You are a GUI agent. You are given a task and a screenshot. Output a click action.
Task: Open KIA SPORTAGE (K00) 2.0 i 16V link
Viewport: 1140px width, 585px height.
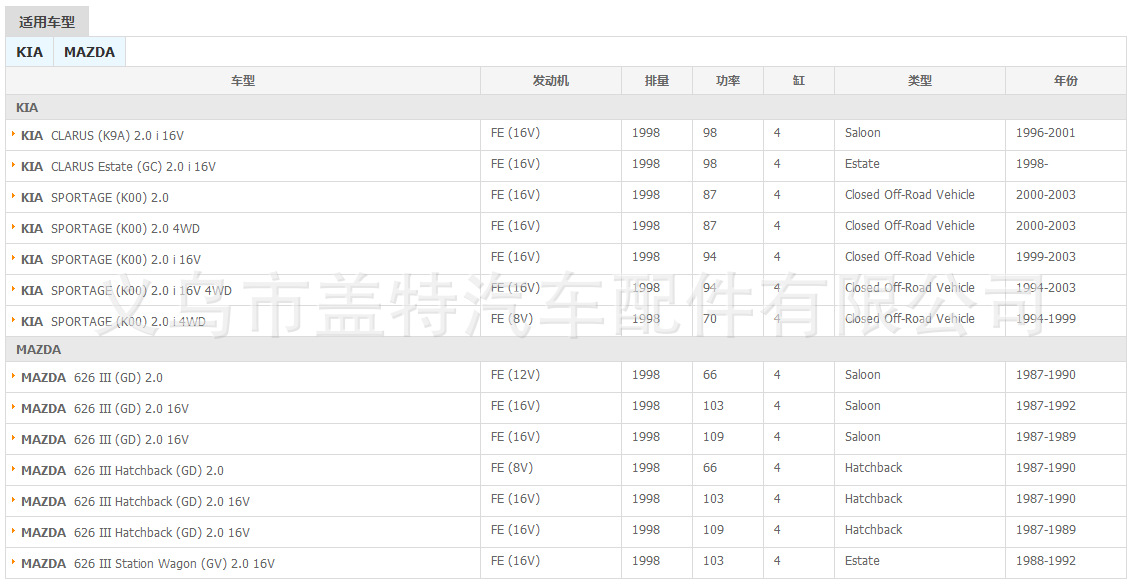111,260
